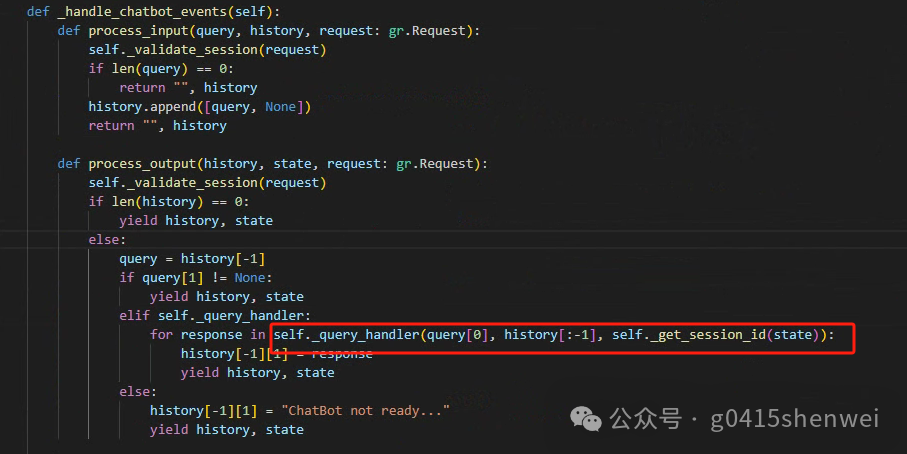Click the 'else:' directly above 'query = history[-1]'

pyautogui.click(x=107, y=239)
